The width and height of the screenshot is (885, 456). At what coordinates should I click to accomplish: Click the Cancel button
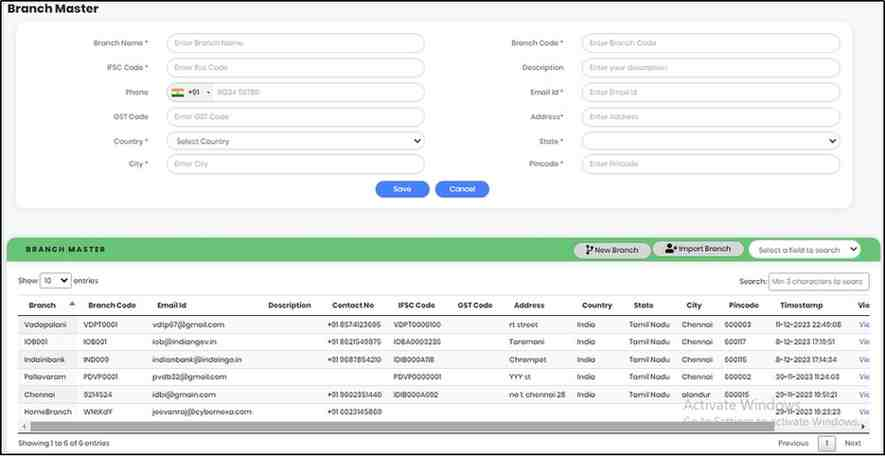coord(462,189)
